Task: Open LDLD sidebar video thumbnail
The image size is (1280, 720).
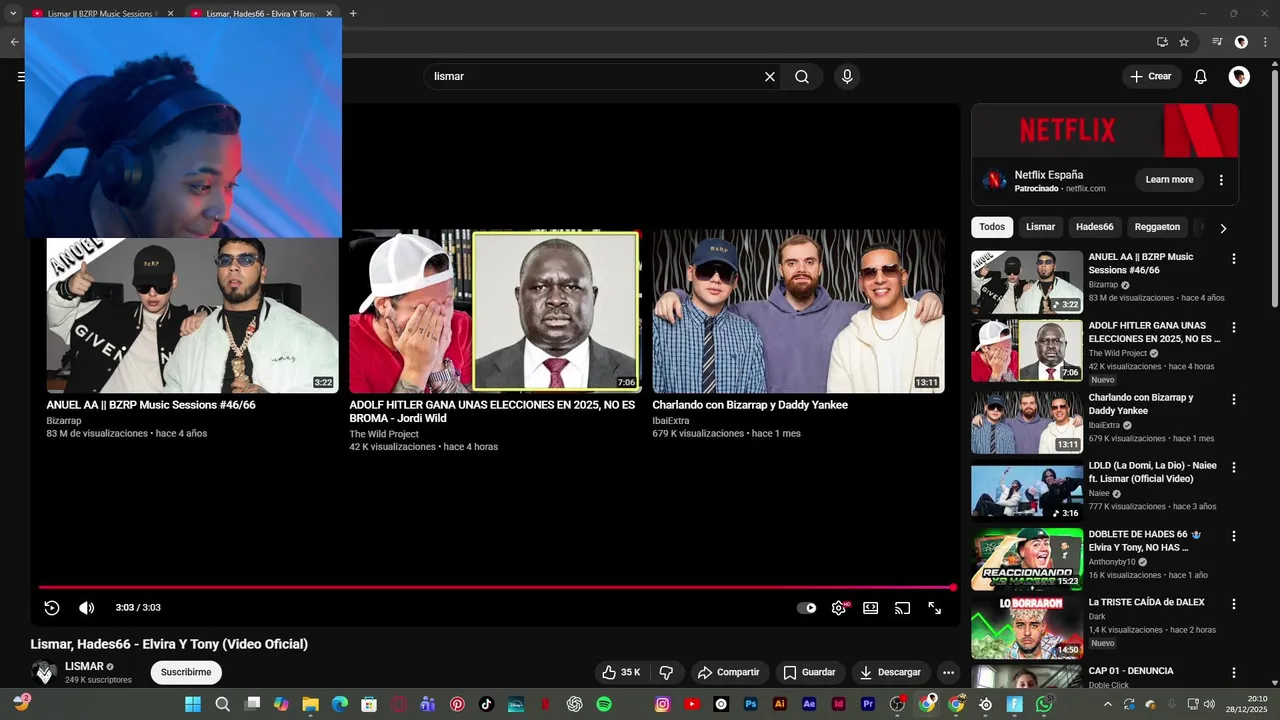Action: [1027, 490]
